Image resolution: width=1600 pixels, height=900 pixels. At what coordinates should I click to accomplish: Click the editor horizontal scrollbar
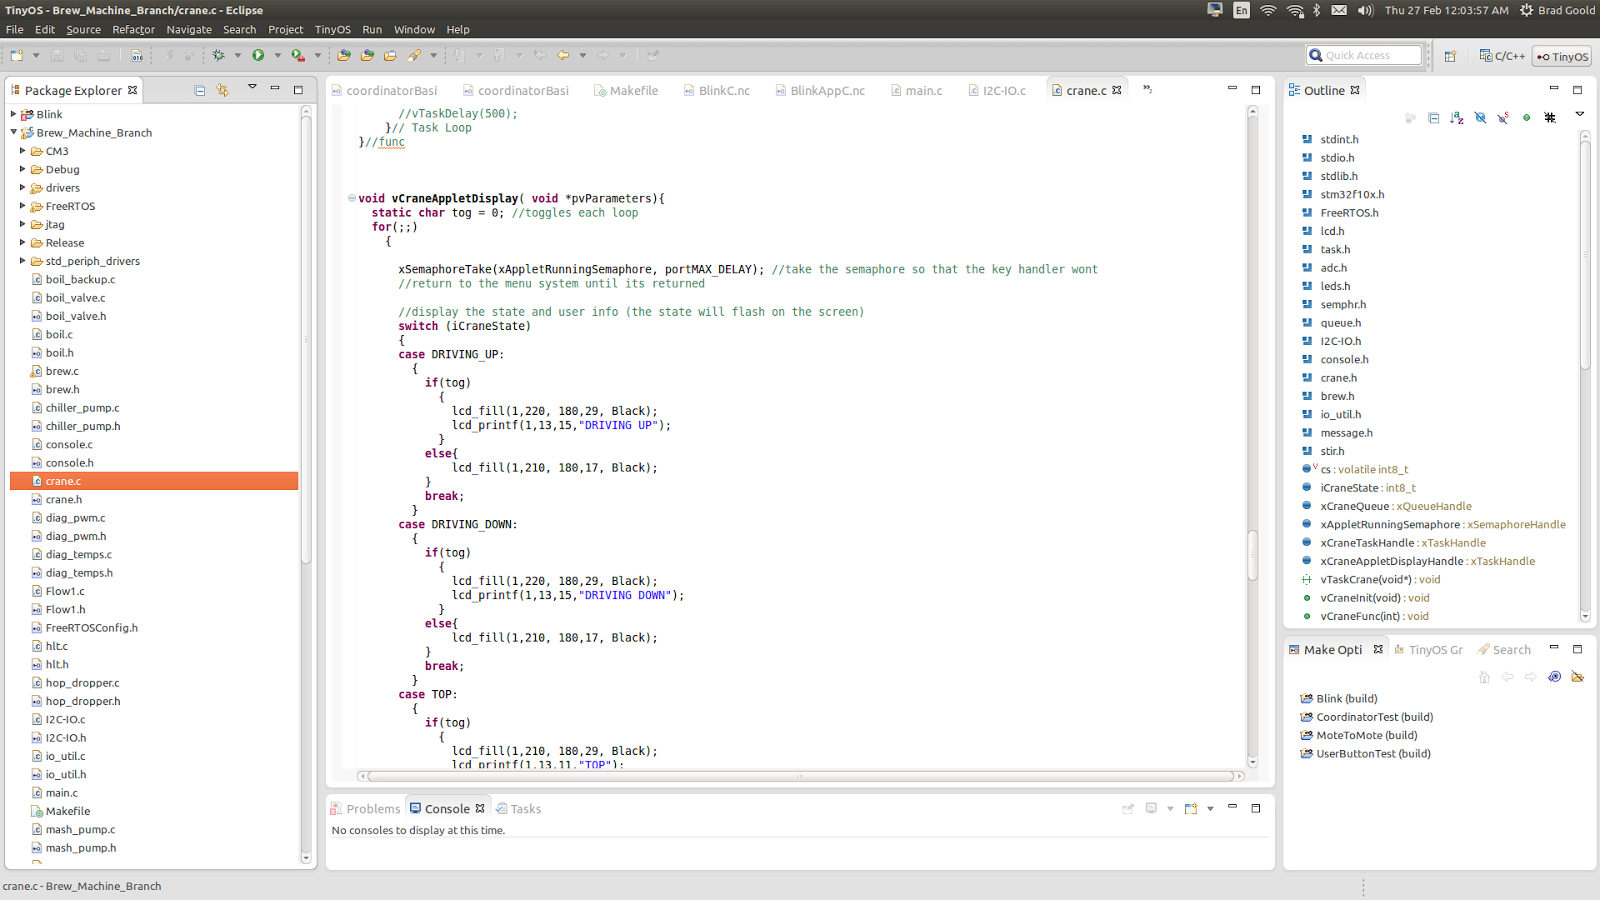(x=800, y=776)
